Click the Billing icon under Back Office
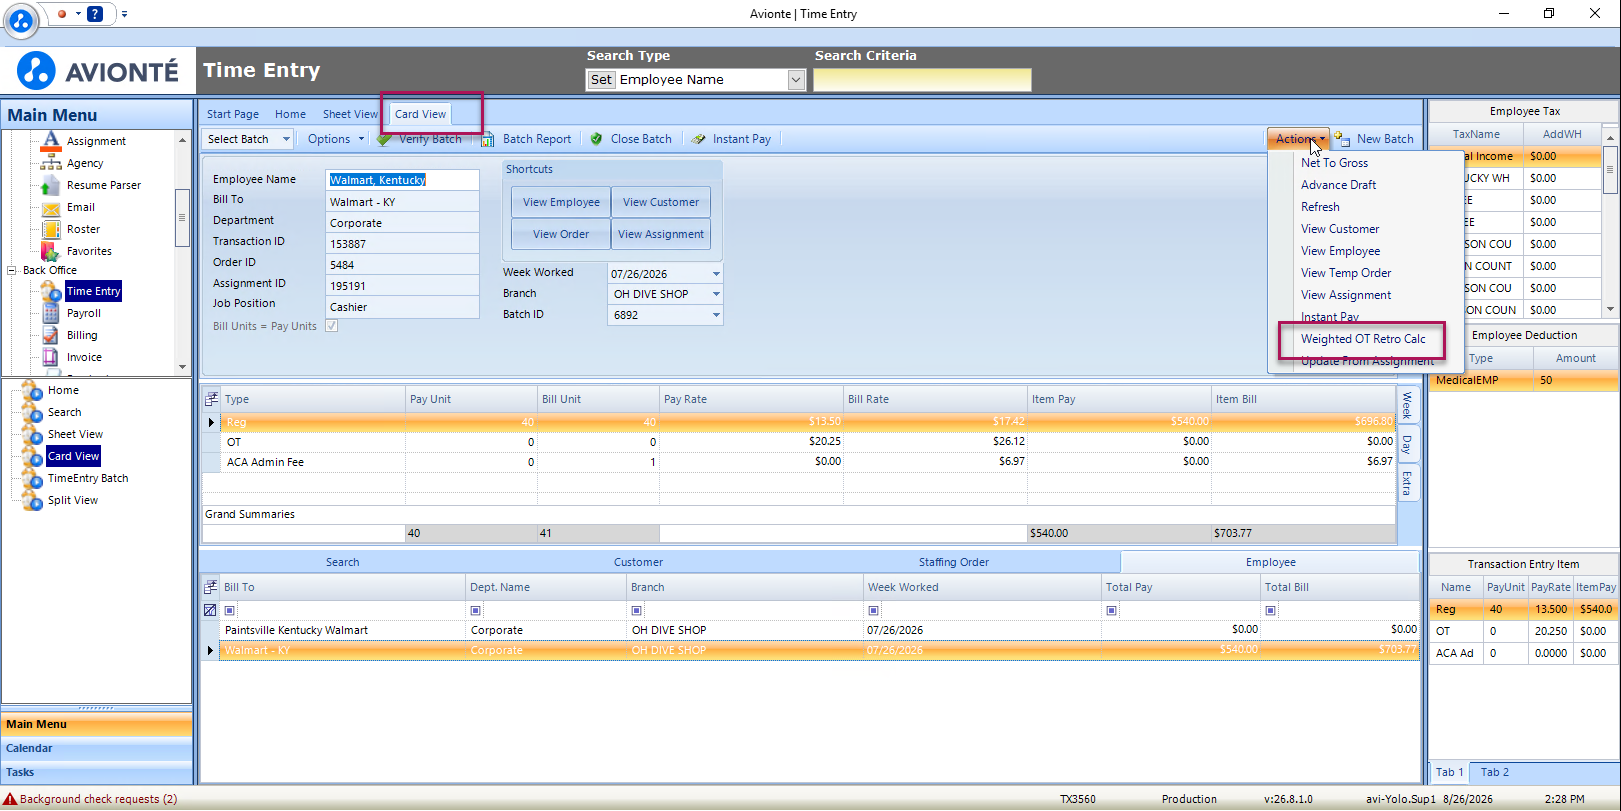The image size is (1621, 811). 51,335
